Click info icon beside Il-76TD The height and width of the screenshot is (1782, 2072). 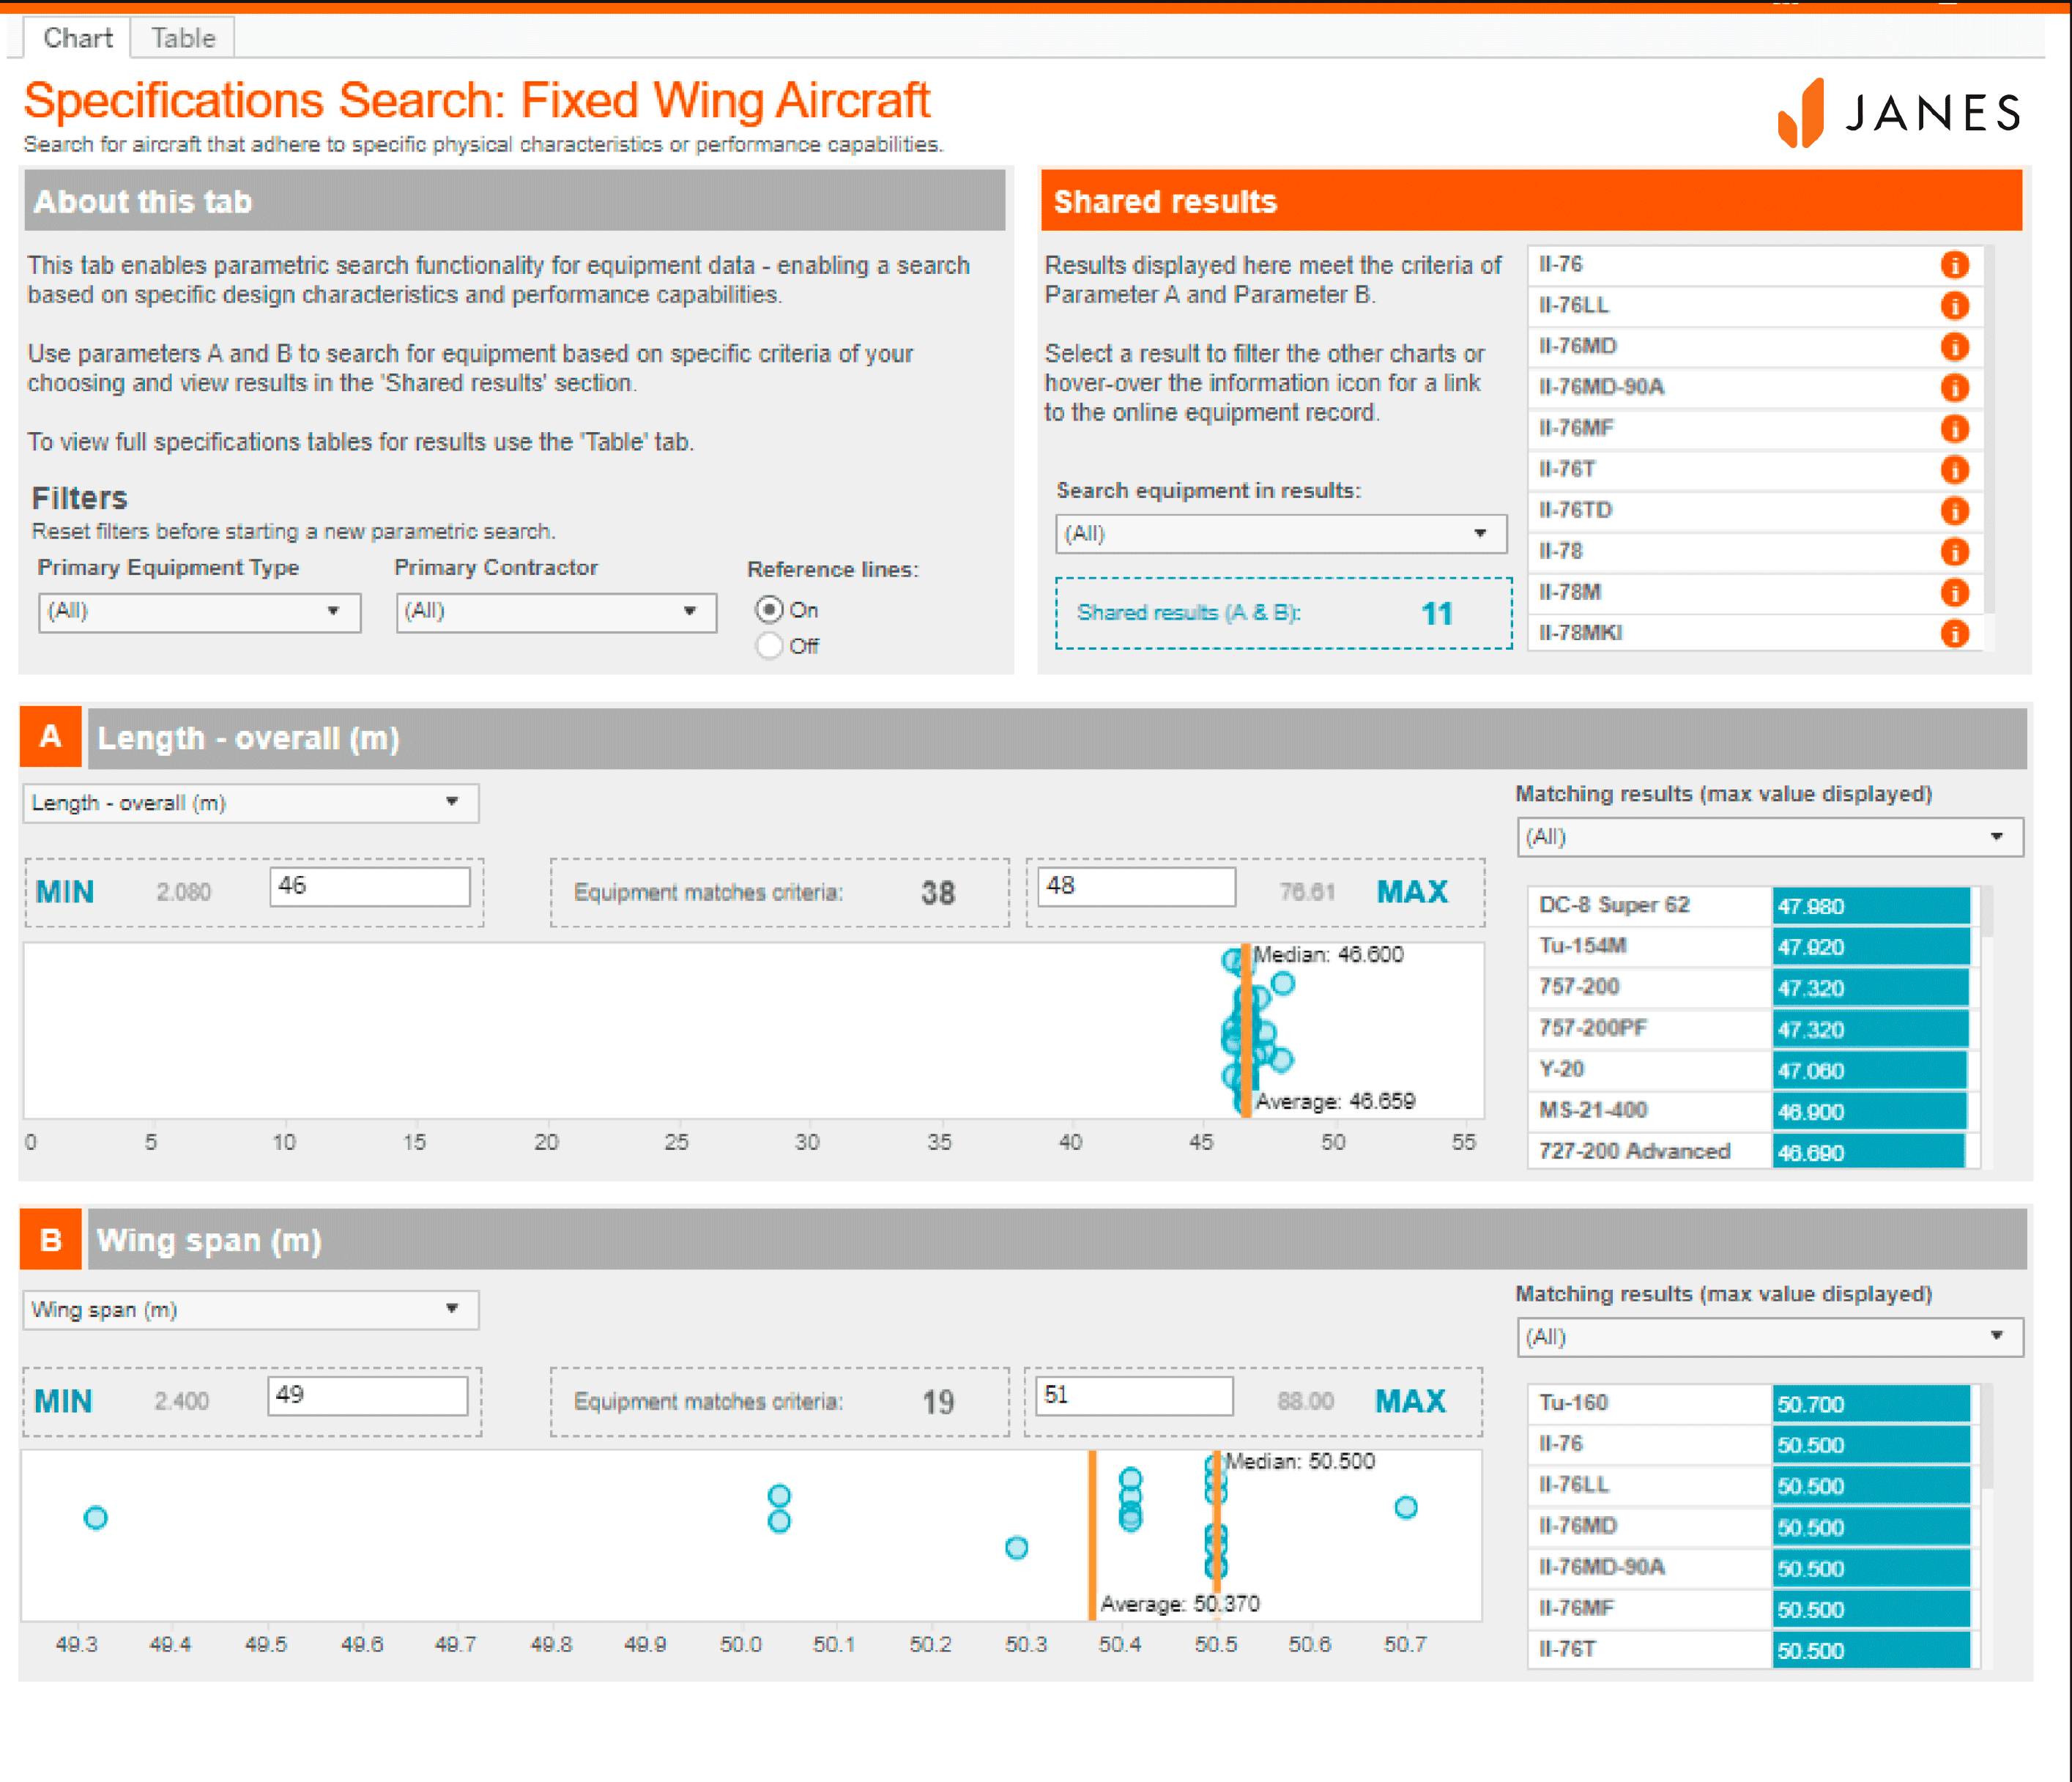(1953, 511)
